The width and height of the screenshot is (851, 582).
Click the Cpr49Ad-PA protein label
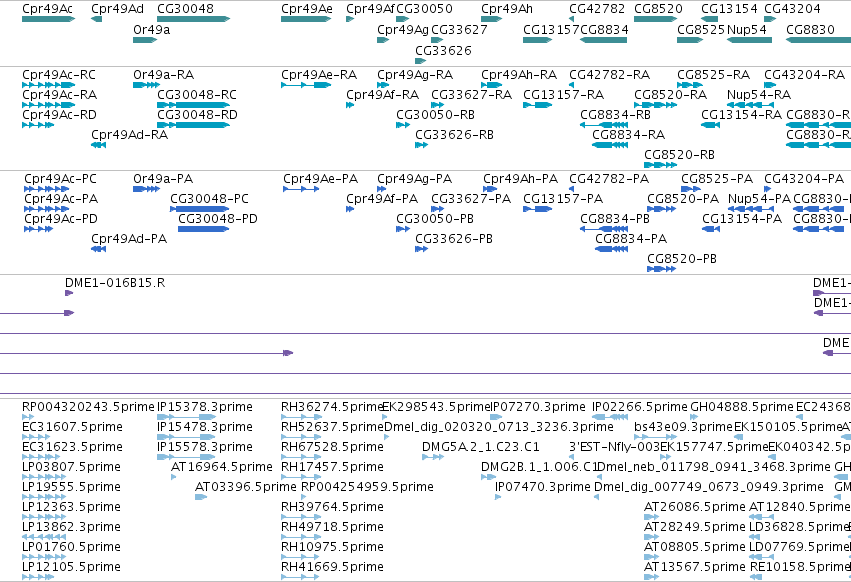129,239
